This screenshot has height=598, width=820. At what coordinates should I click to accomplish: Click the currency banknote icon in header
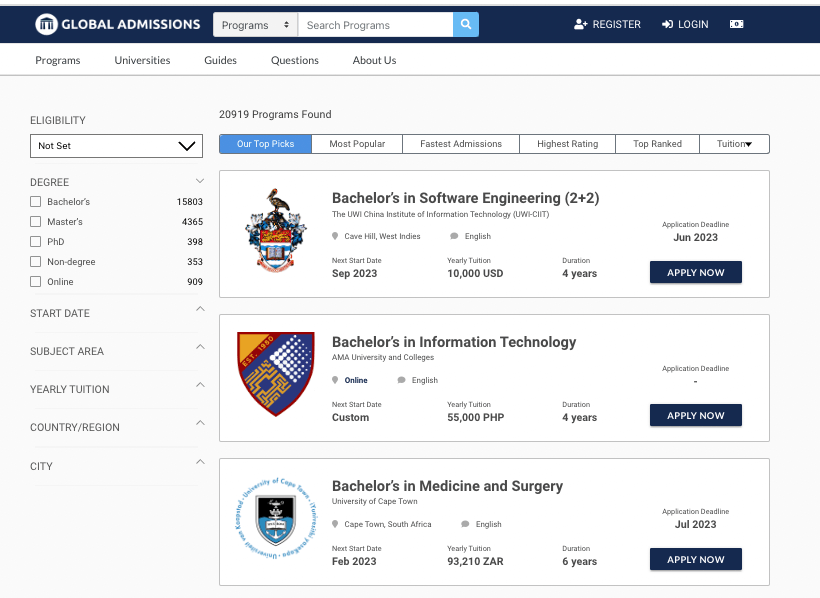tap(736, 25)
